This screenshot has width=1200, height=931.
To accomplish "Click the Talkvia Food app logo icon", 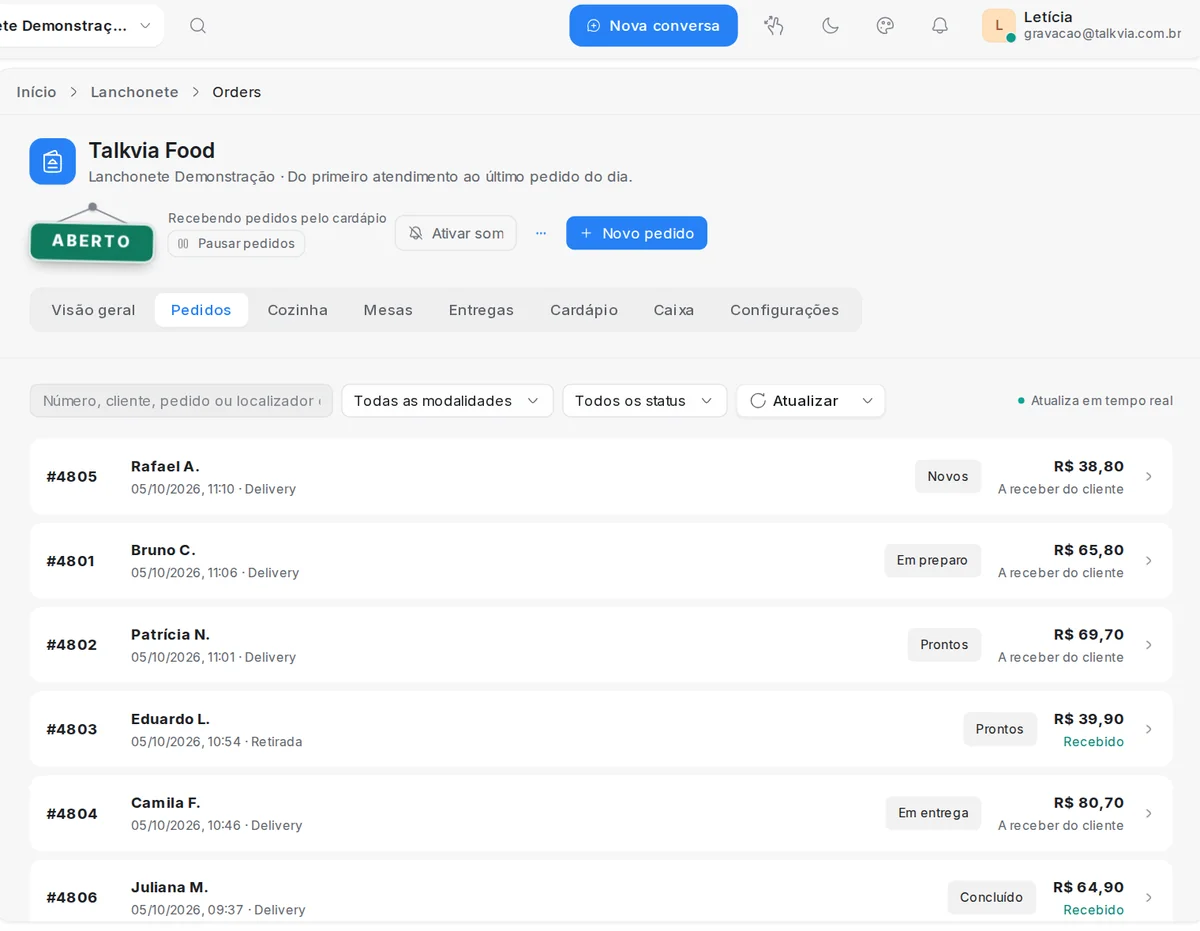I will (53, 161).
